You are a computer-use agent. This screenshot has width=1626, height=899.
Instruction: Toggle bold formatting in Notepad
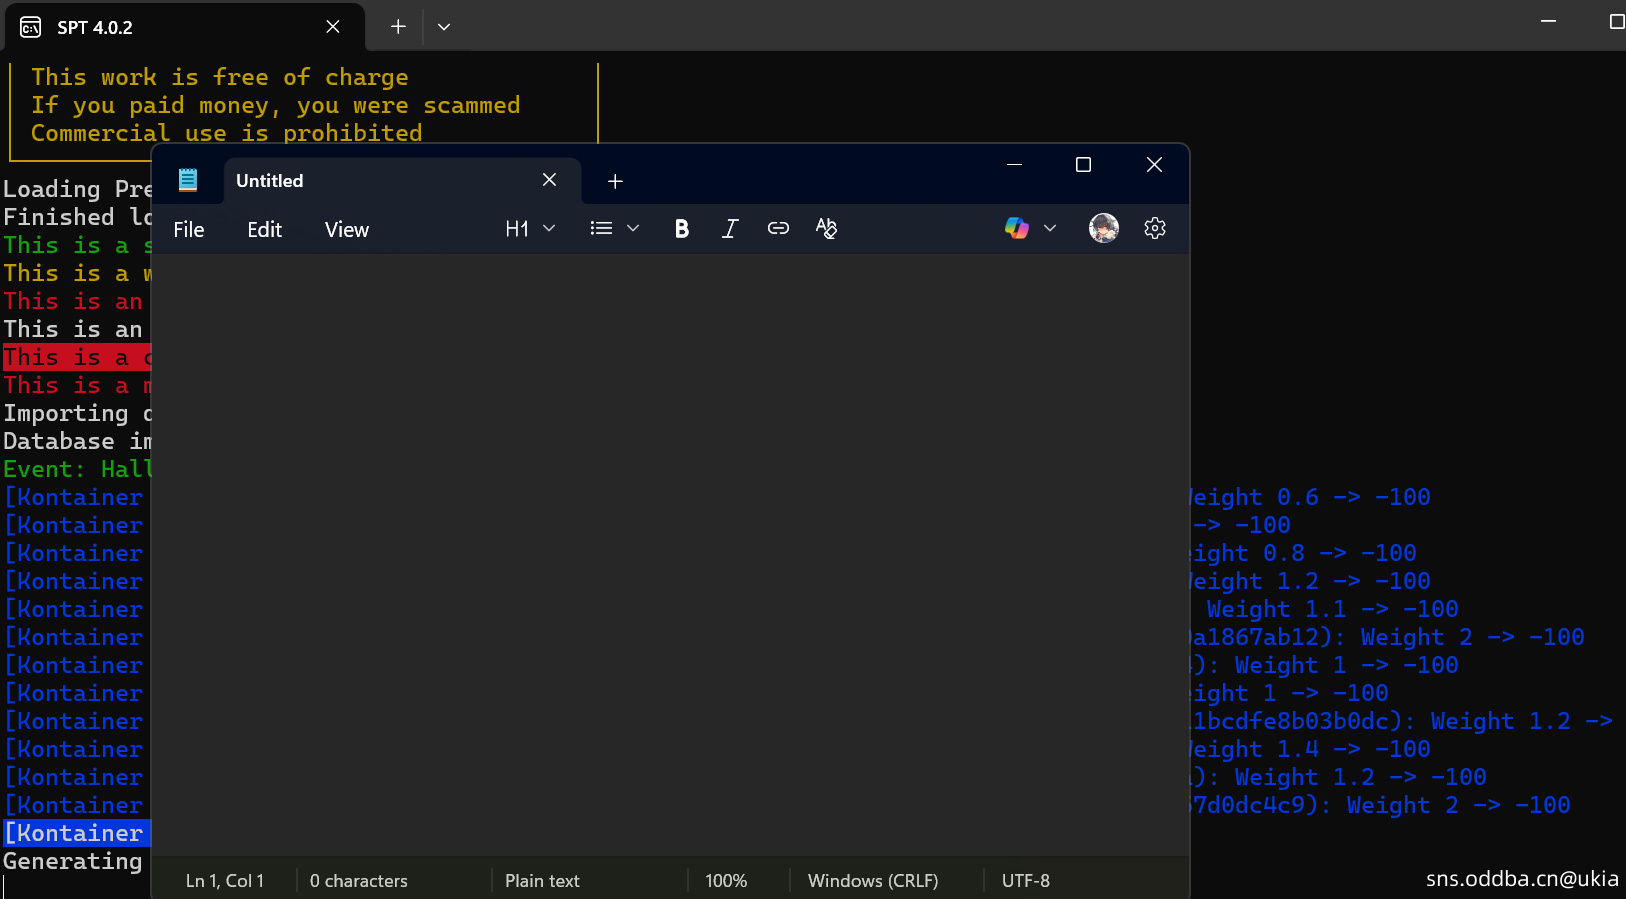tap(681, 229)
